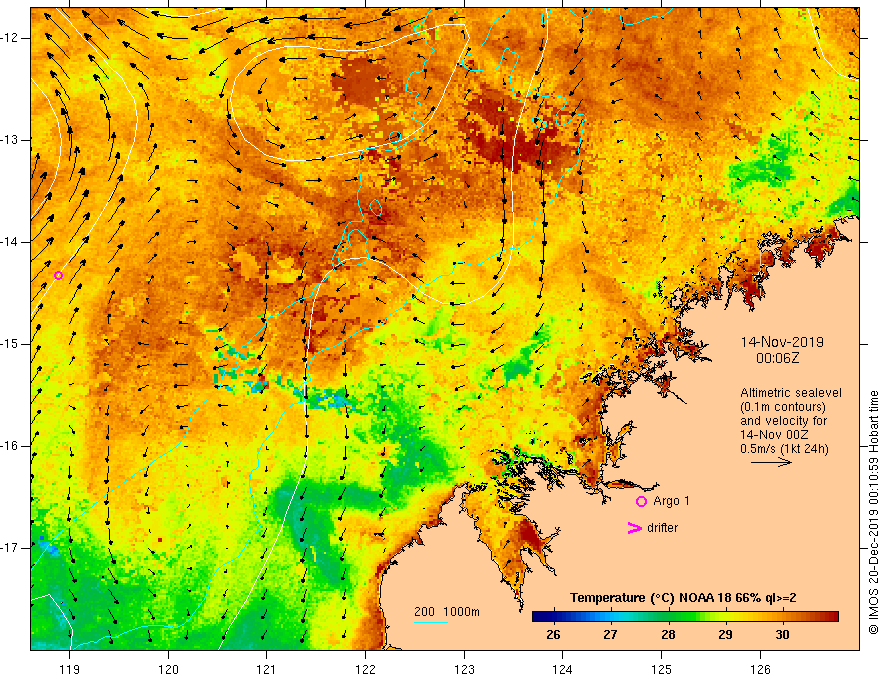Click the '00:06Z' time label
The width and height of the screenshot is (880, 680).
[x=777, y=358]
